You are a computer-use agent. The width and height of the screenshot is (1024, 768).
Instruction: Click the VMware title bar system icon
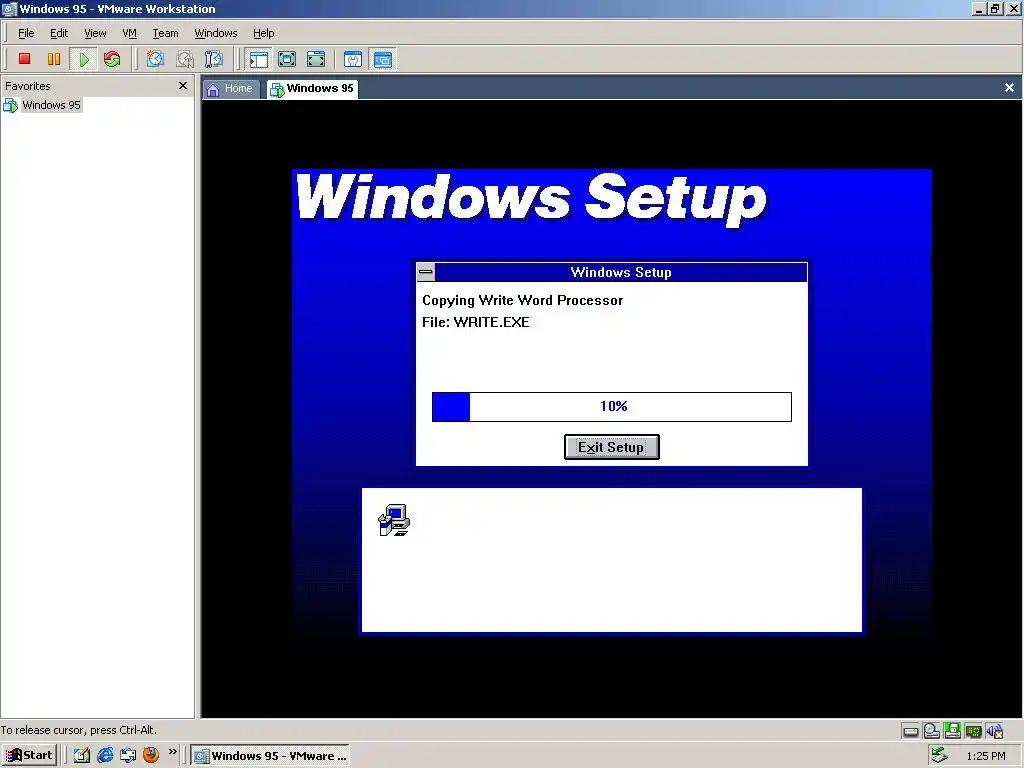point(9,9)
